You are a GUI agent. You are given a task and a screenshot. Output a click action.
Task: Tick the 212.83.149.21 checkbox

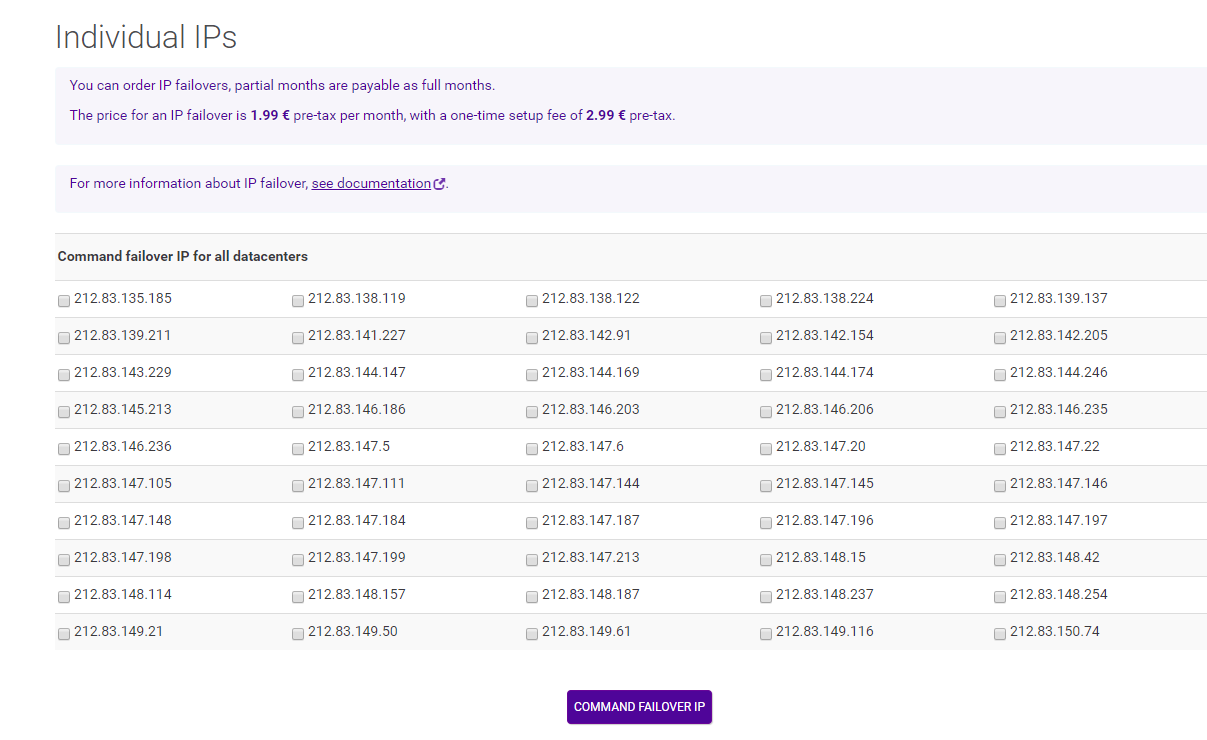coord(64,633)
